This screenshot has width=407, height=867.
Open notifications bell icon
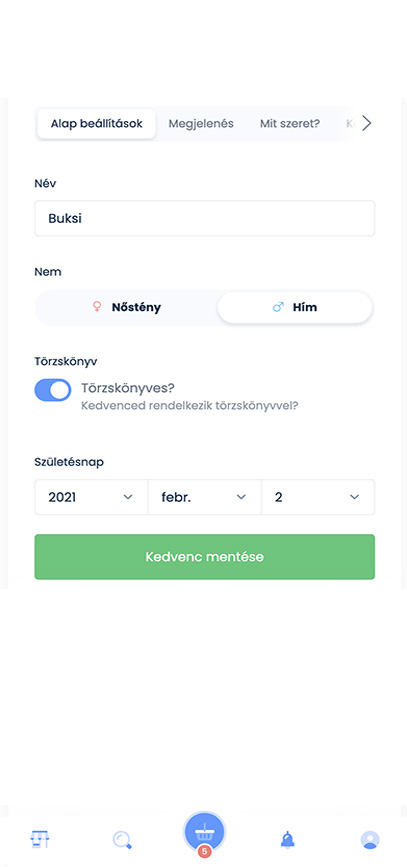coord(287,840)
